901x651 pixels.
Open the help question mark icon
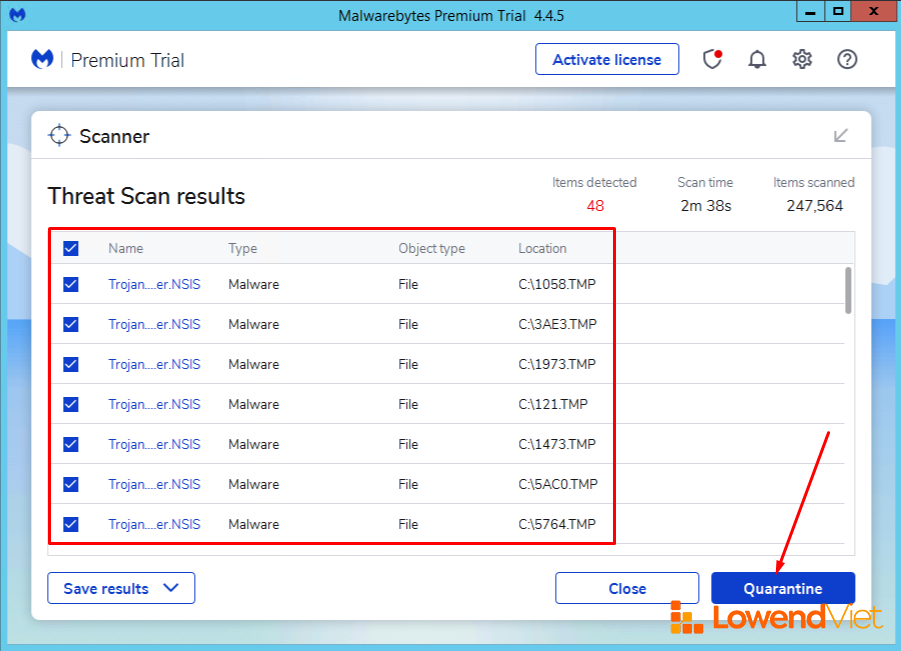point(847,60)
